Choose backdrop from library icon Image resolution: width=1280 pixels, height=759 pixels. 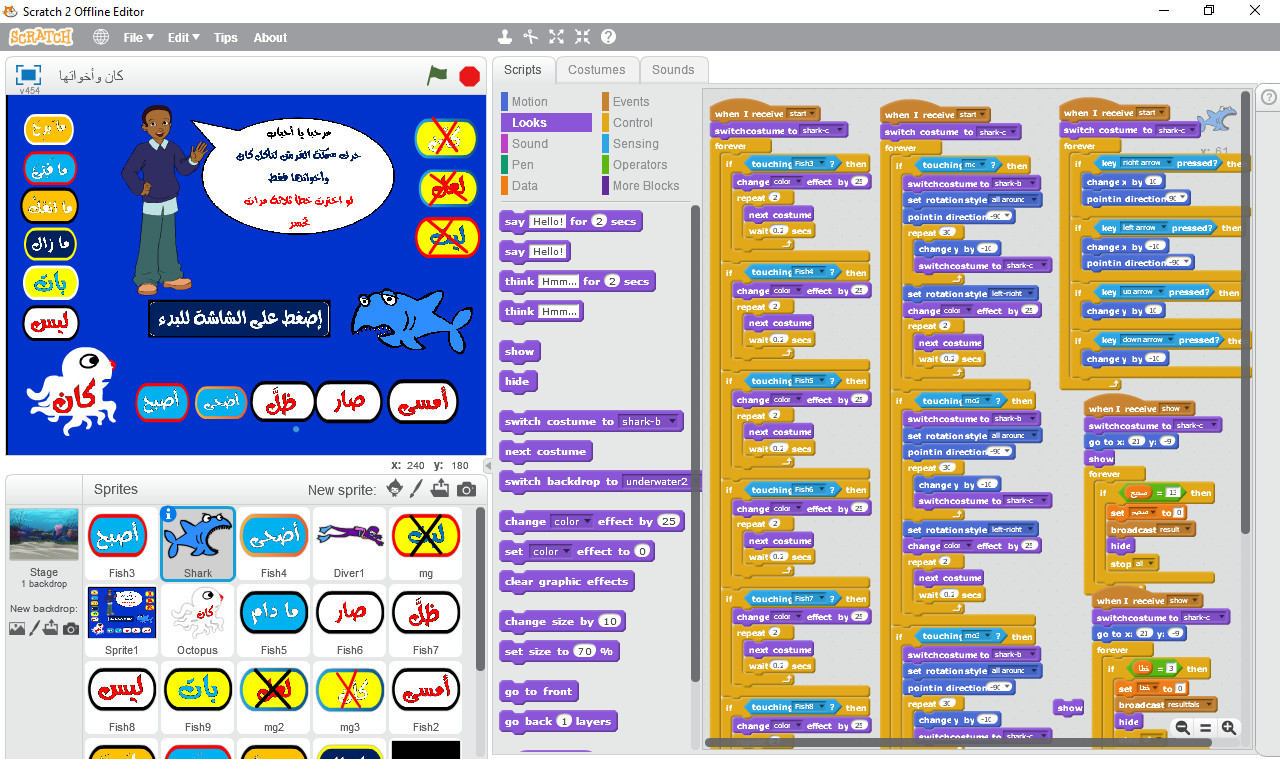tap(17, 628)
